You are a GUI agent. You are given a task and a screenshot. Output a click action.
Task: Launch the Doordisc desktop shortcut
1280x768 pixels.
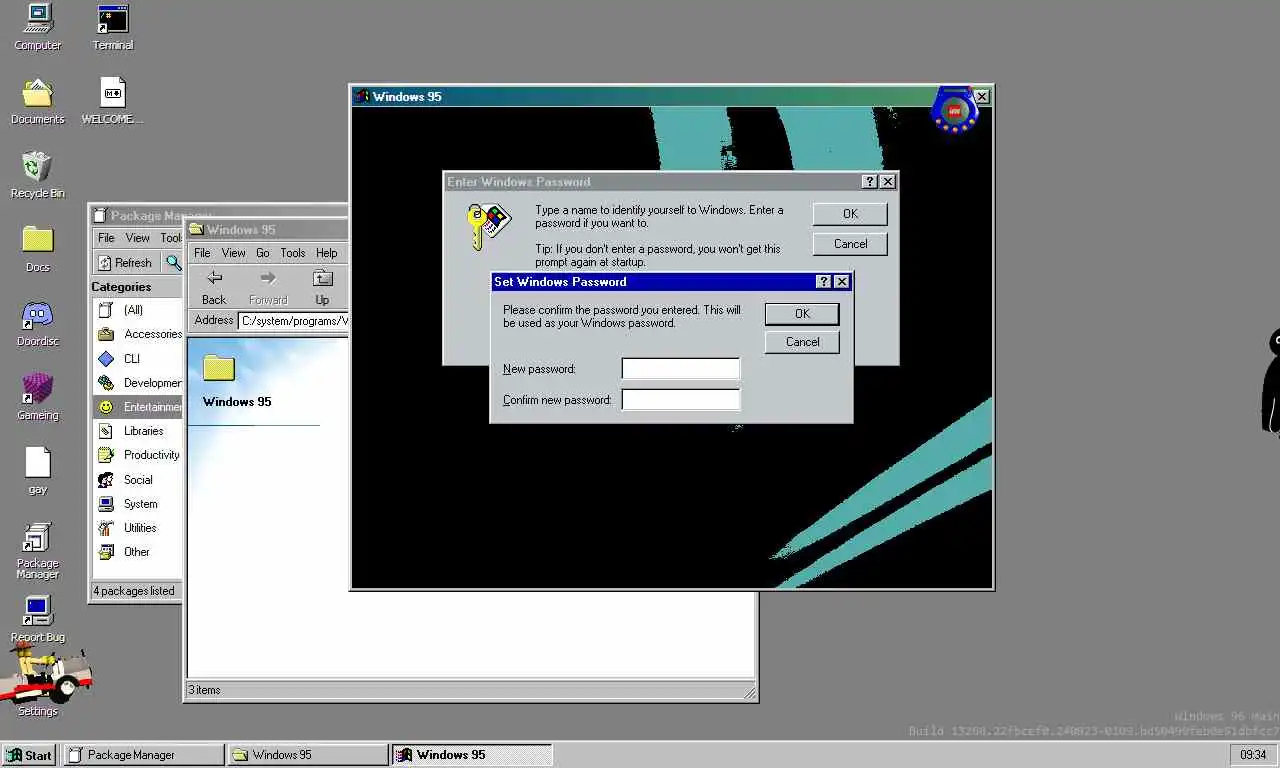point(37,323)
